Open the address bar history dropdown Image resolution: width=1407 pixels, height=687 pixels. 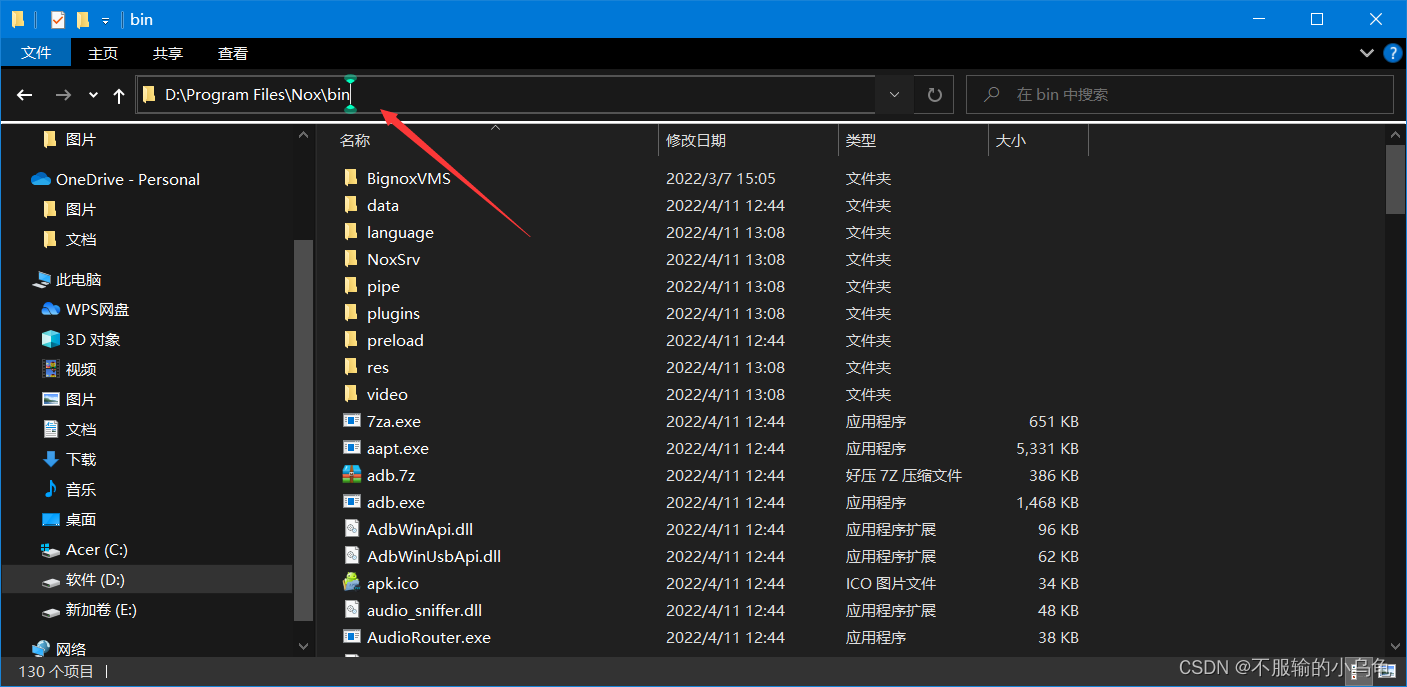894,95
